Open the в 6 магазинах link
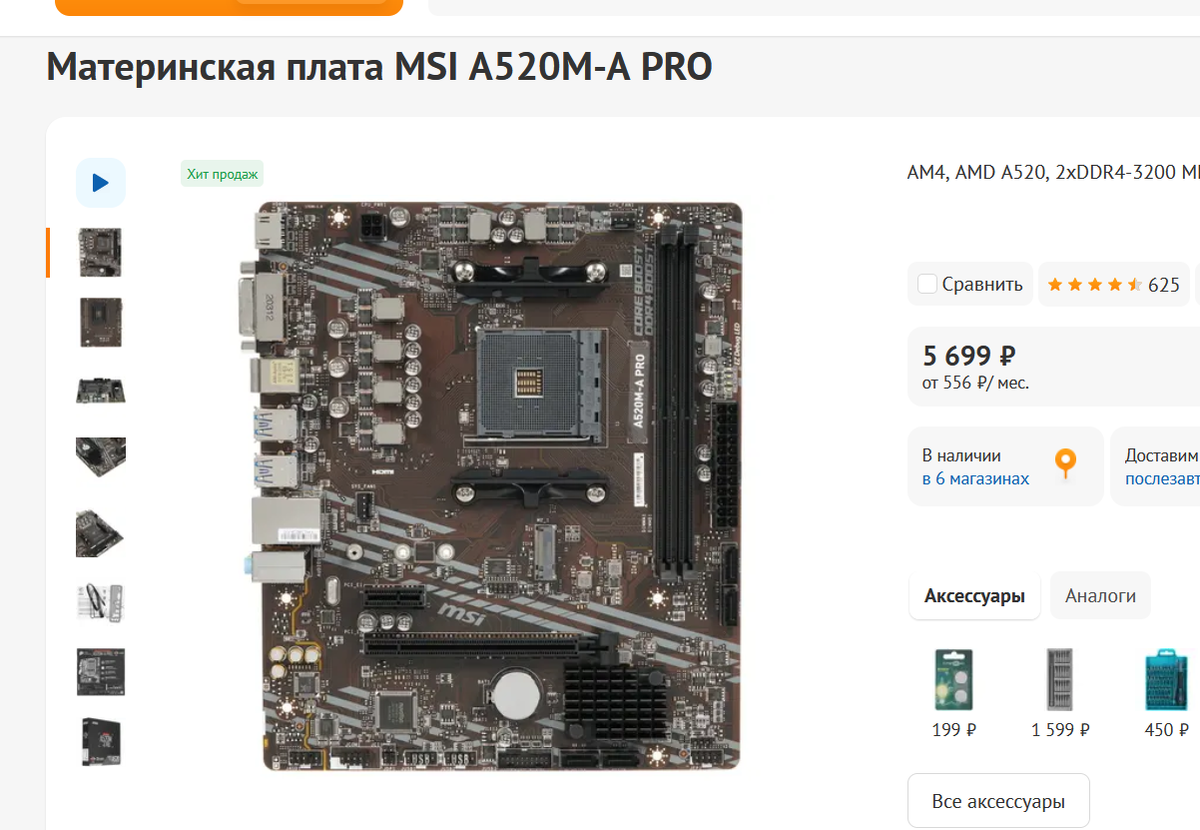The height and width of the screenshot is (830, 1200). pyautogui.click(x=975, y=479)
